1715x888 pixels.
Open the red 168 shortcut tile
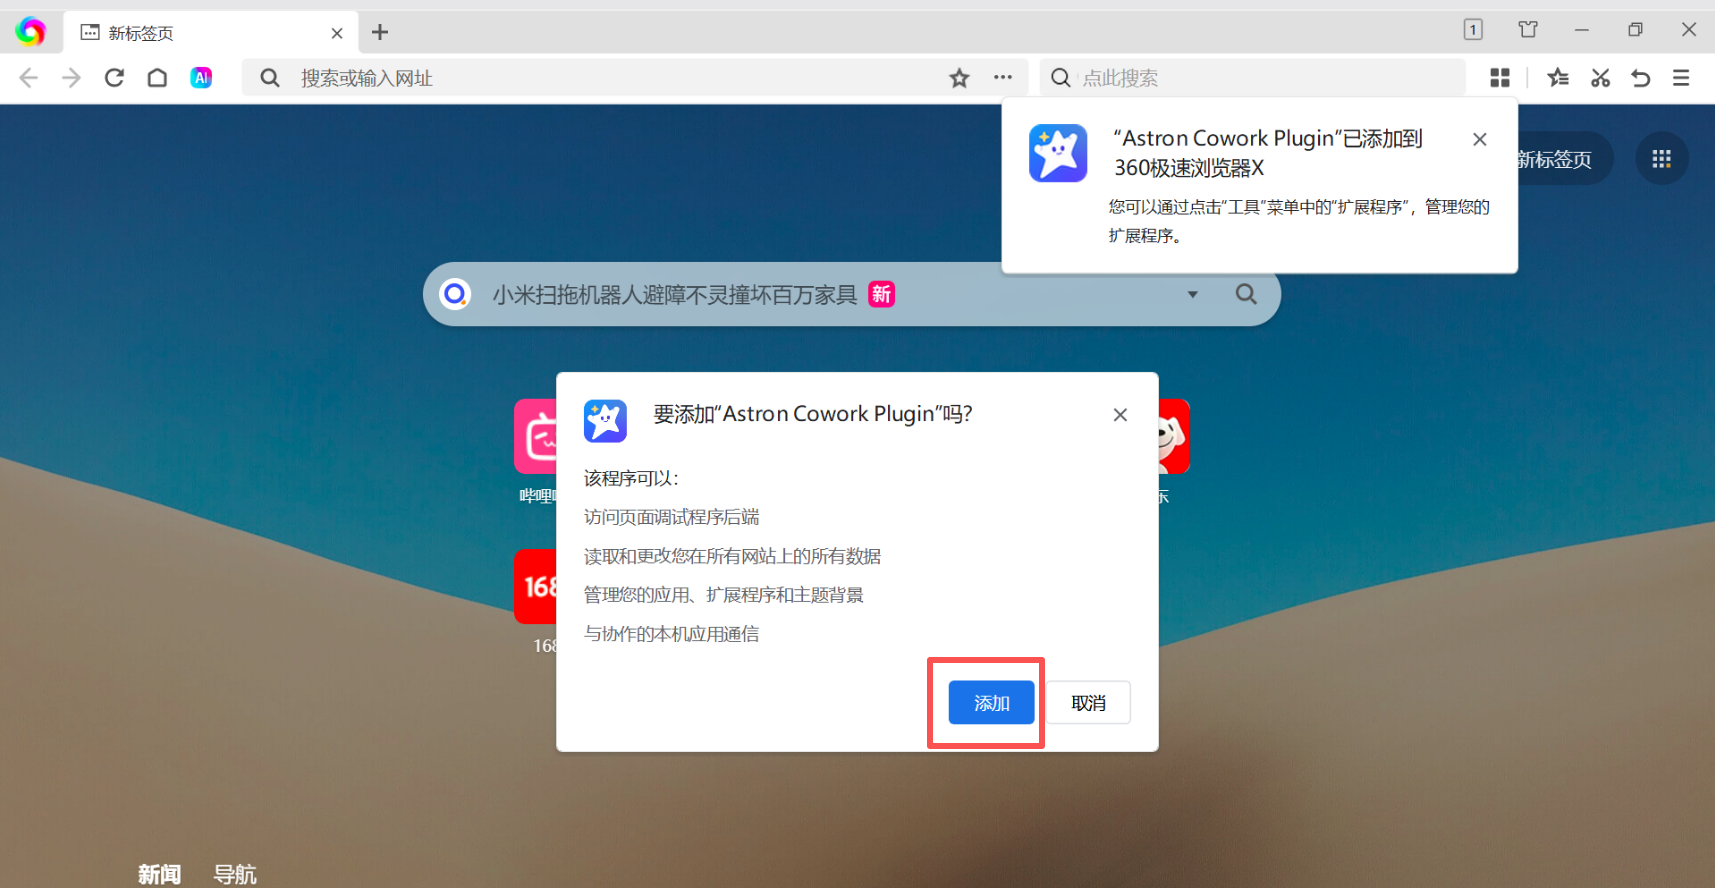536,586
